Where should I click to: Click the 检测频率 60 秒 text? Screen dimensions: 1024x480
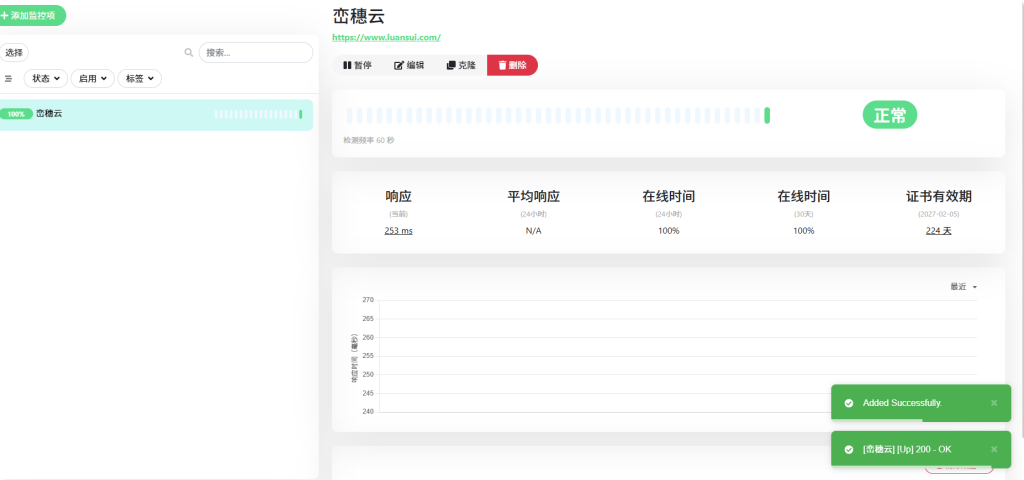369,140
